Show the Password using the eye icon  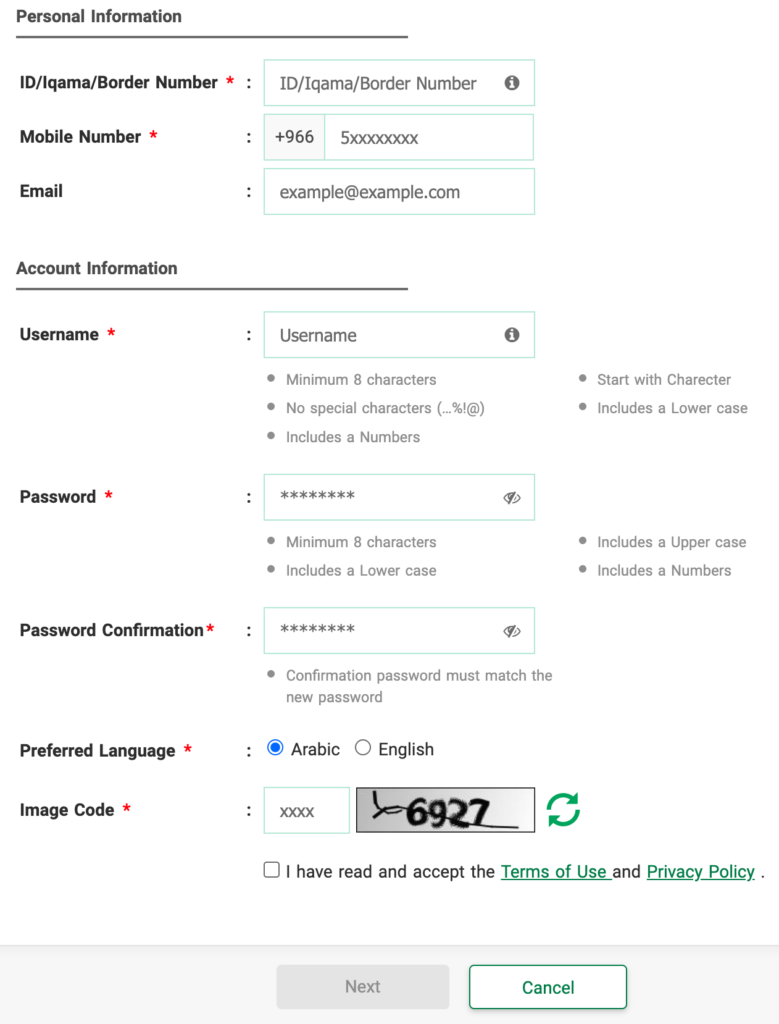click(512, 497)
